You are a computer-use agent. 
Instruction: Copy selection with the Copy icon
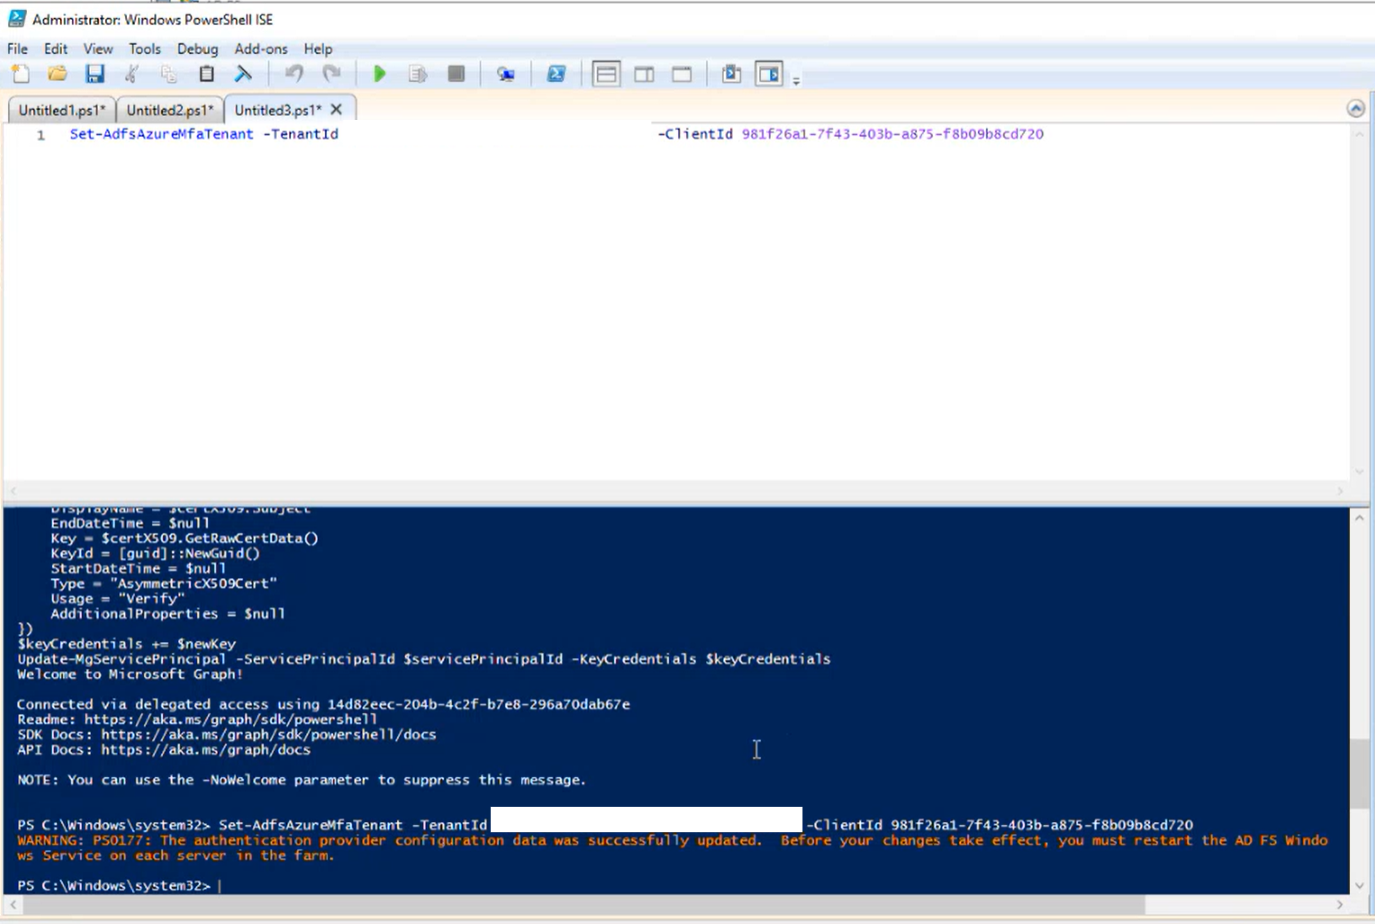pos(169,74)
